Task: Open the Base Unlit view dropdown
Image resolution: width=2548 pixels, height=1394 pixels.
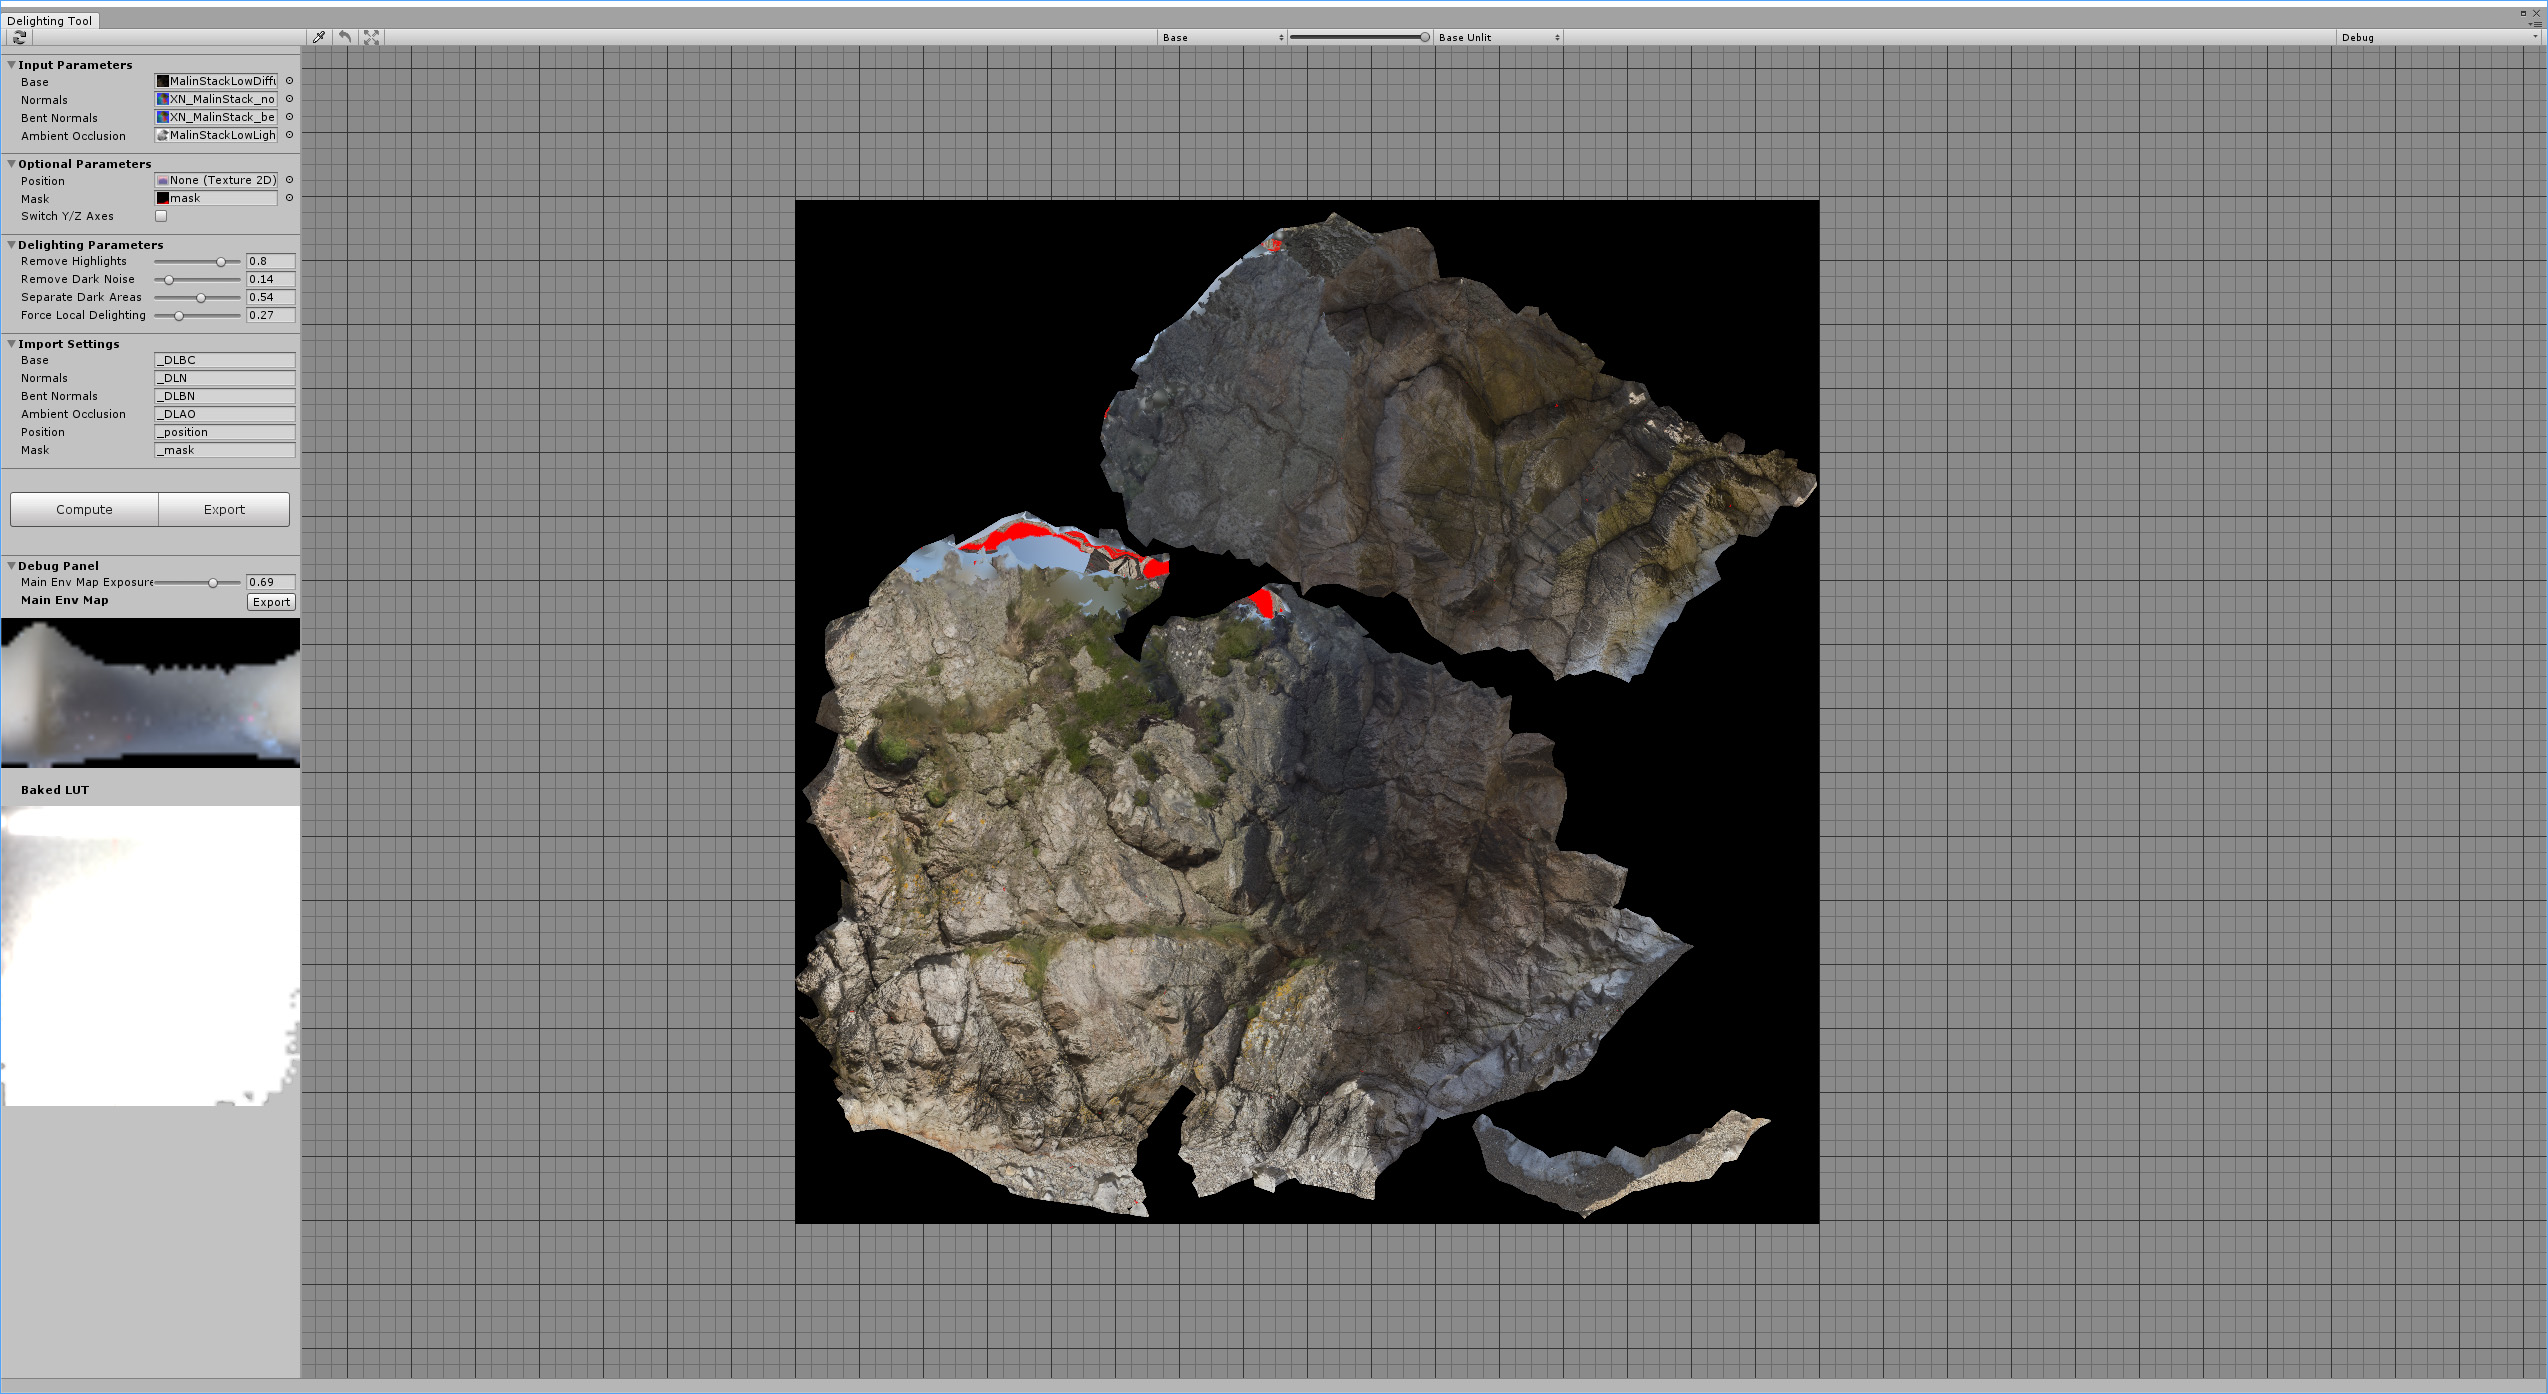Action: point(1498,37)
